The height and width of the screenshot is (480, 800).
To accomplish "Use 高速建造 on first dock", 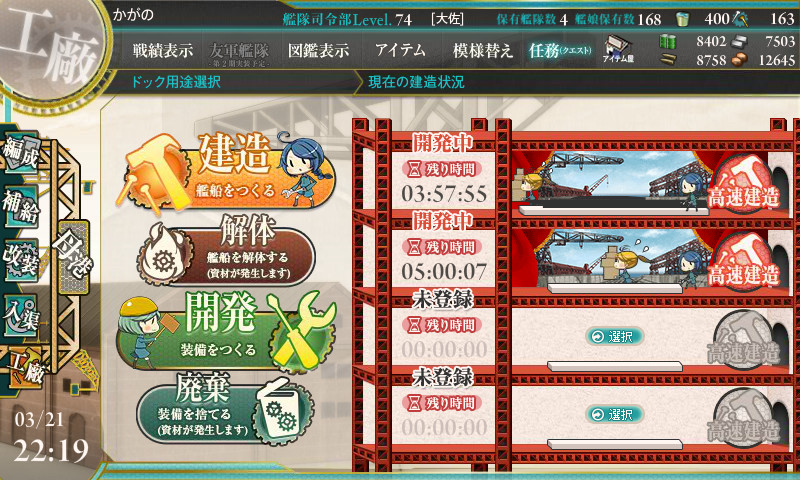I will click(744, 184).
